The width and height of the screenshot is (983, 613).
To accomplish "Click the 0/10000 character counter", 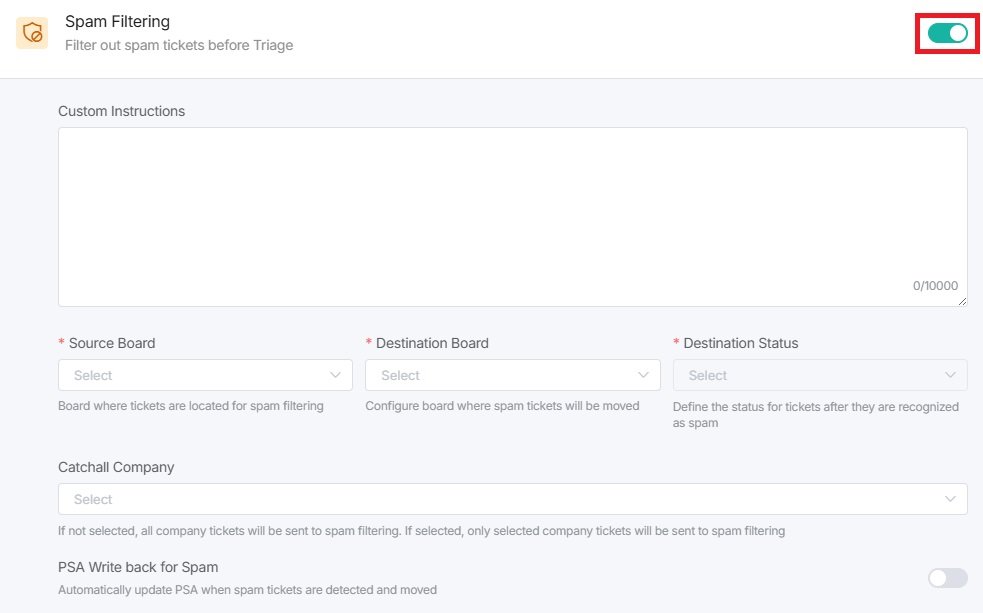I will 935,286.
